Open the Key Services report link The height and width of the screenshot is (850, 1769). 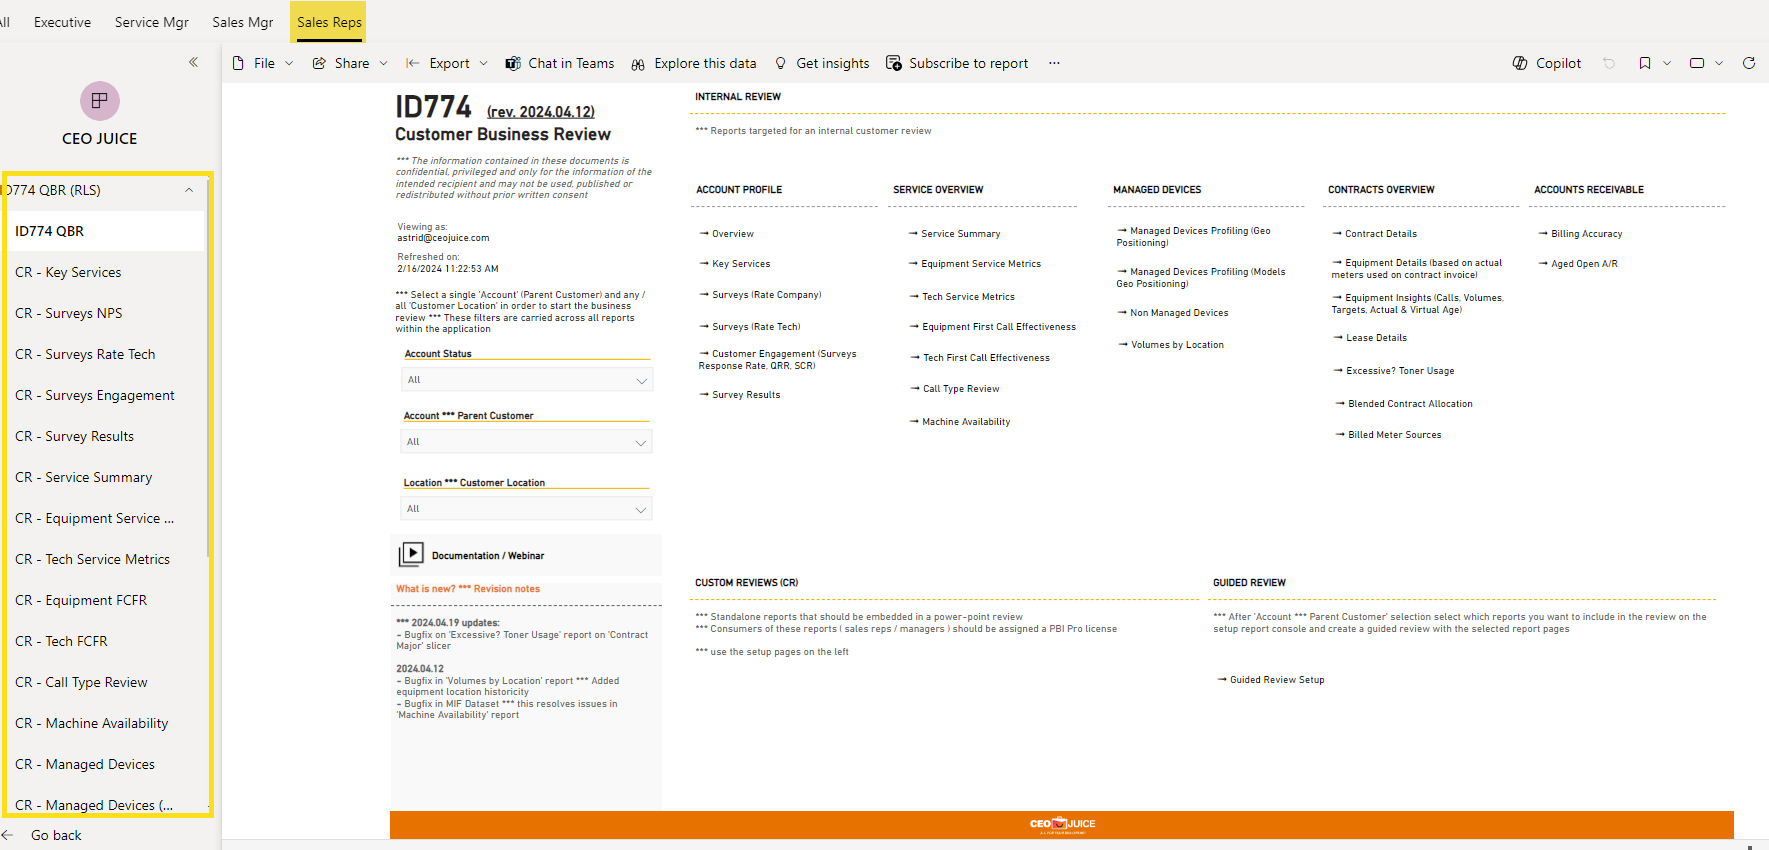(734, 264)
